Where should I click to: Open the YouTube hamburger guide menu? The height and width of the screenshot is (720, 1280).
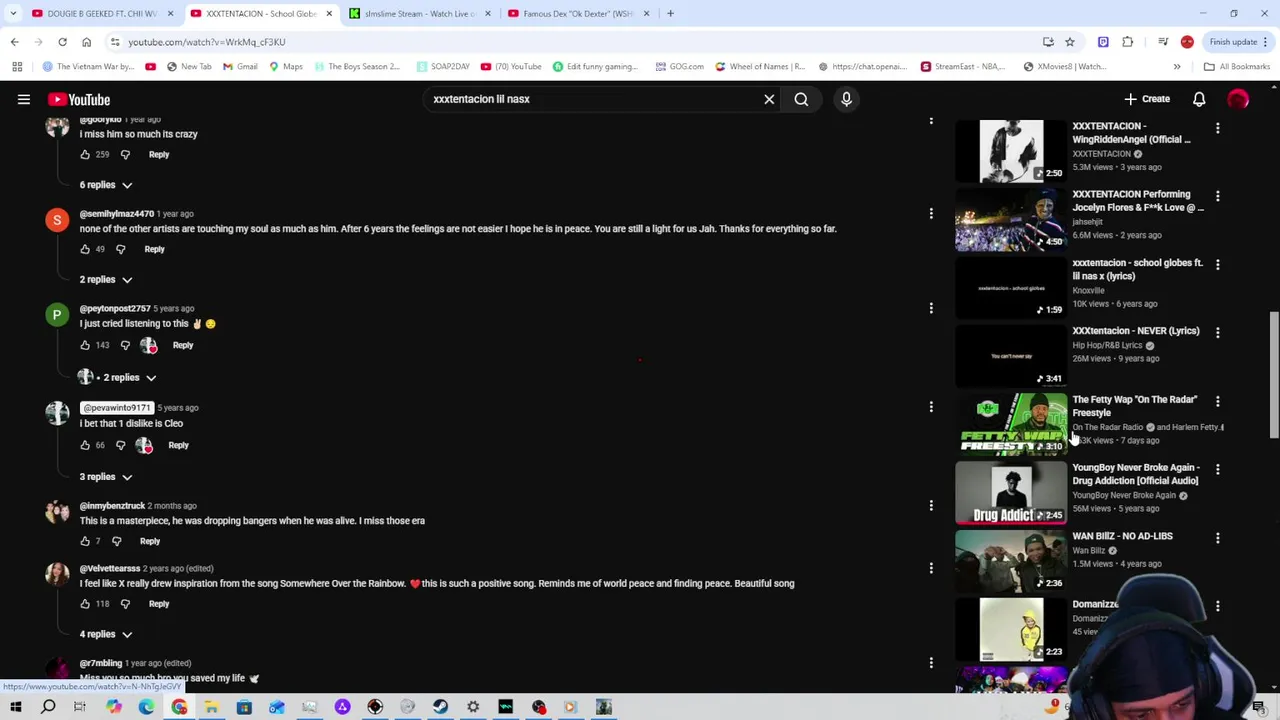tap(24, 99)
